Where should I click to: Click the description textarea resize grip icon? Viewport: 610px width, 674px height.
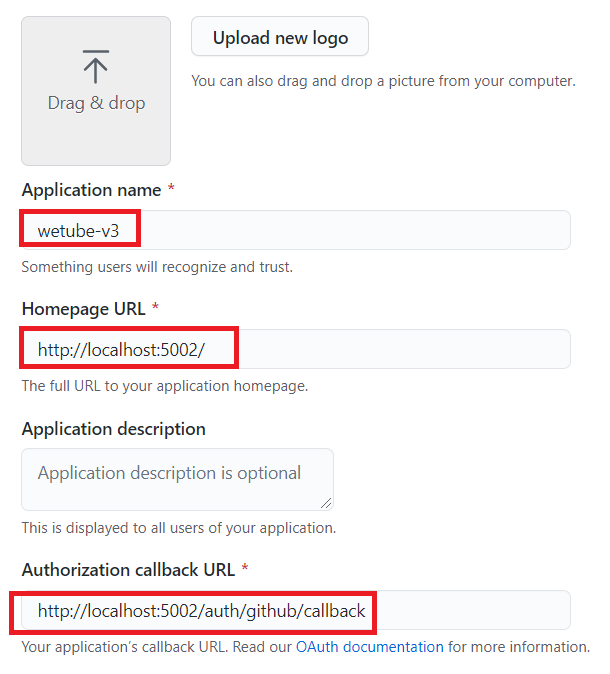326,503
